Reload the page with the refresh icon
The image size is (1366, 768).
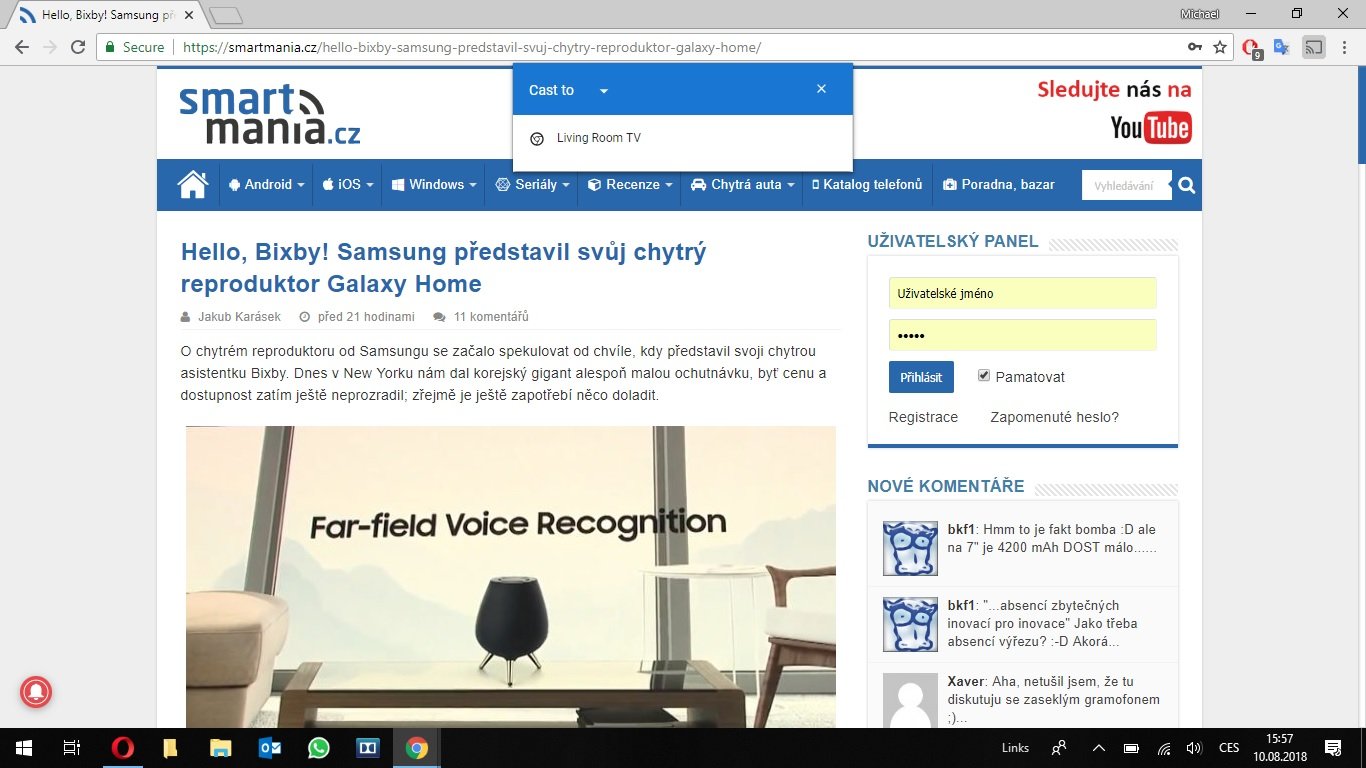[x=77, y=47]
